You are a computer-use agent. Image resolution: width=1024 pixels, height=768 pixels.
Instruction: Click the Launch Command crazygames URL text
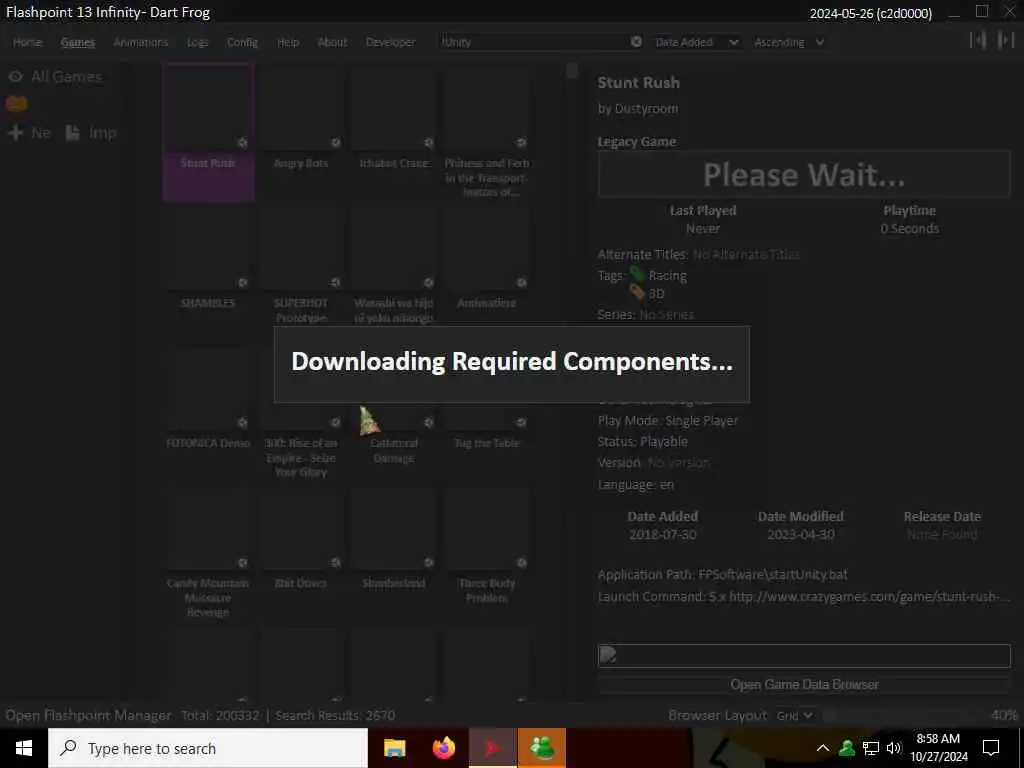[869, 597]
